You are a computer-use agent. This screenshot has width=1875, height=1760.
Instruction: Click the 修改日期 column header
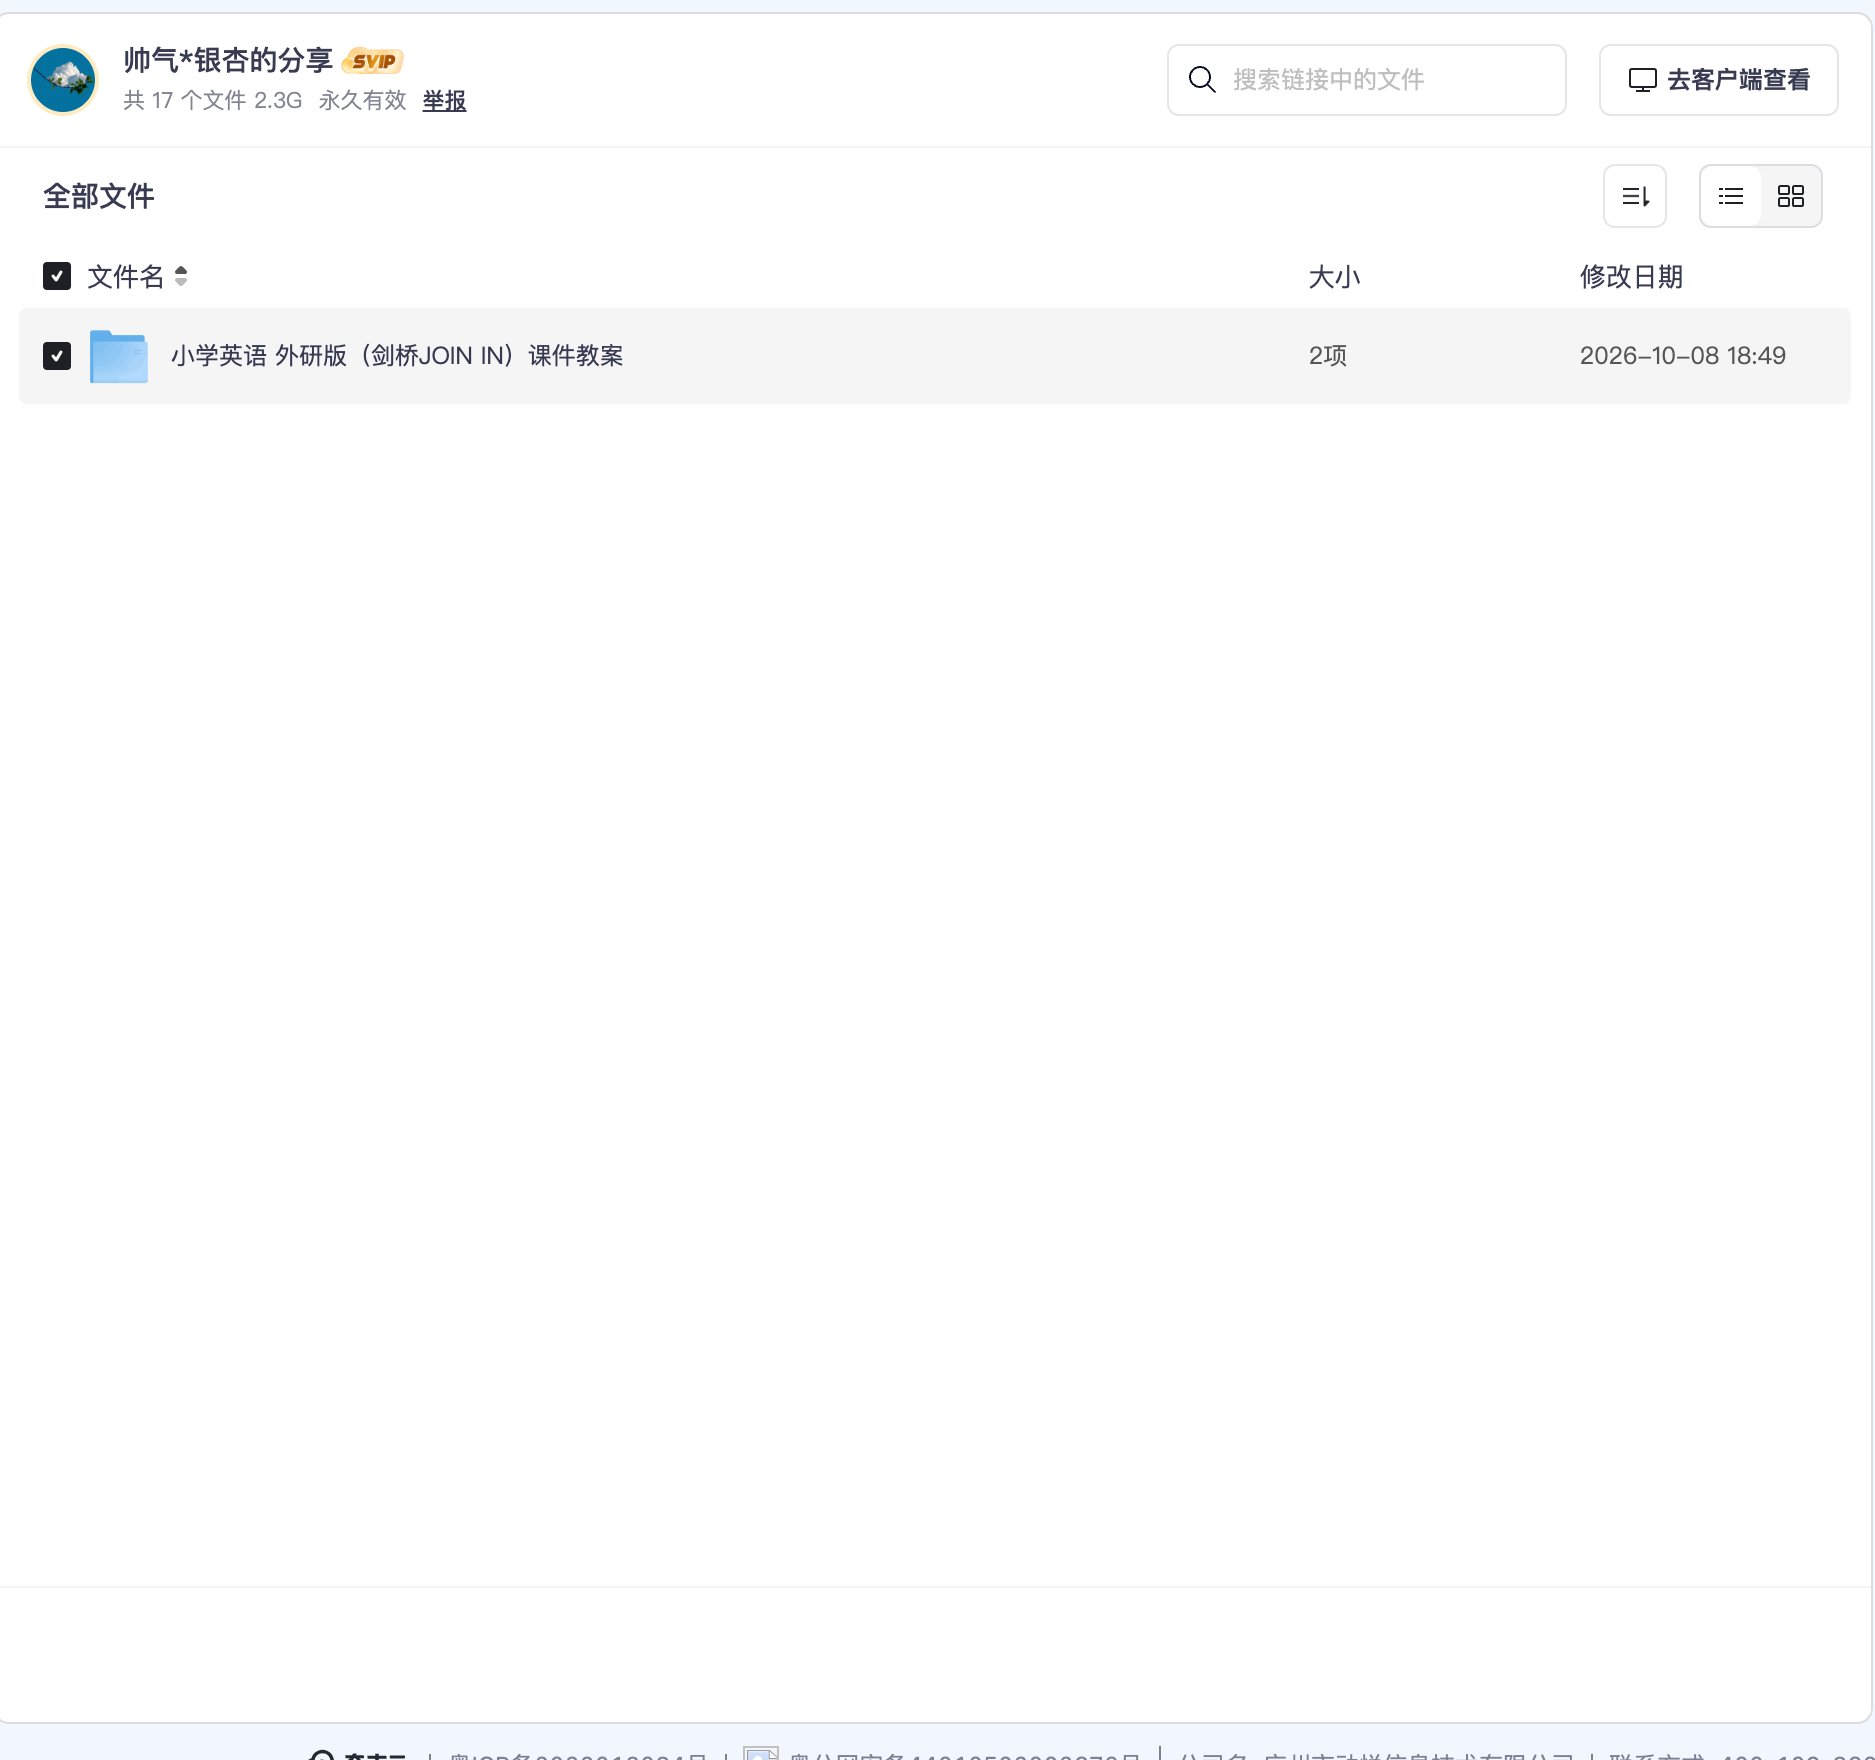pyautogui.click(x=1631, y=277)
